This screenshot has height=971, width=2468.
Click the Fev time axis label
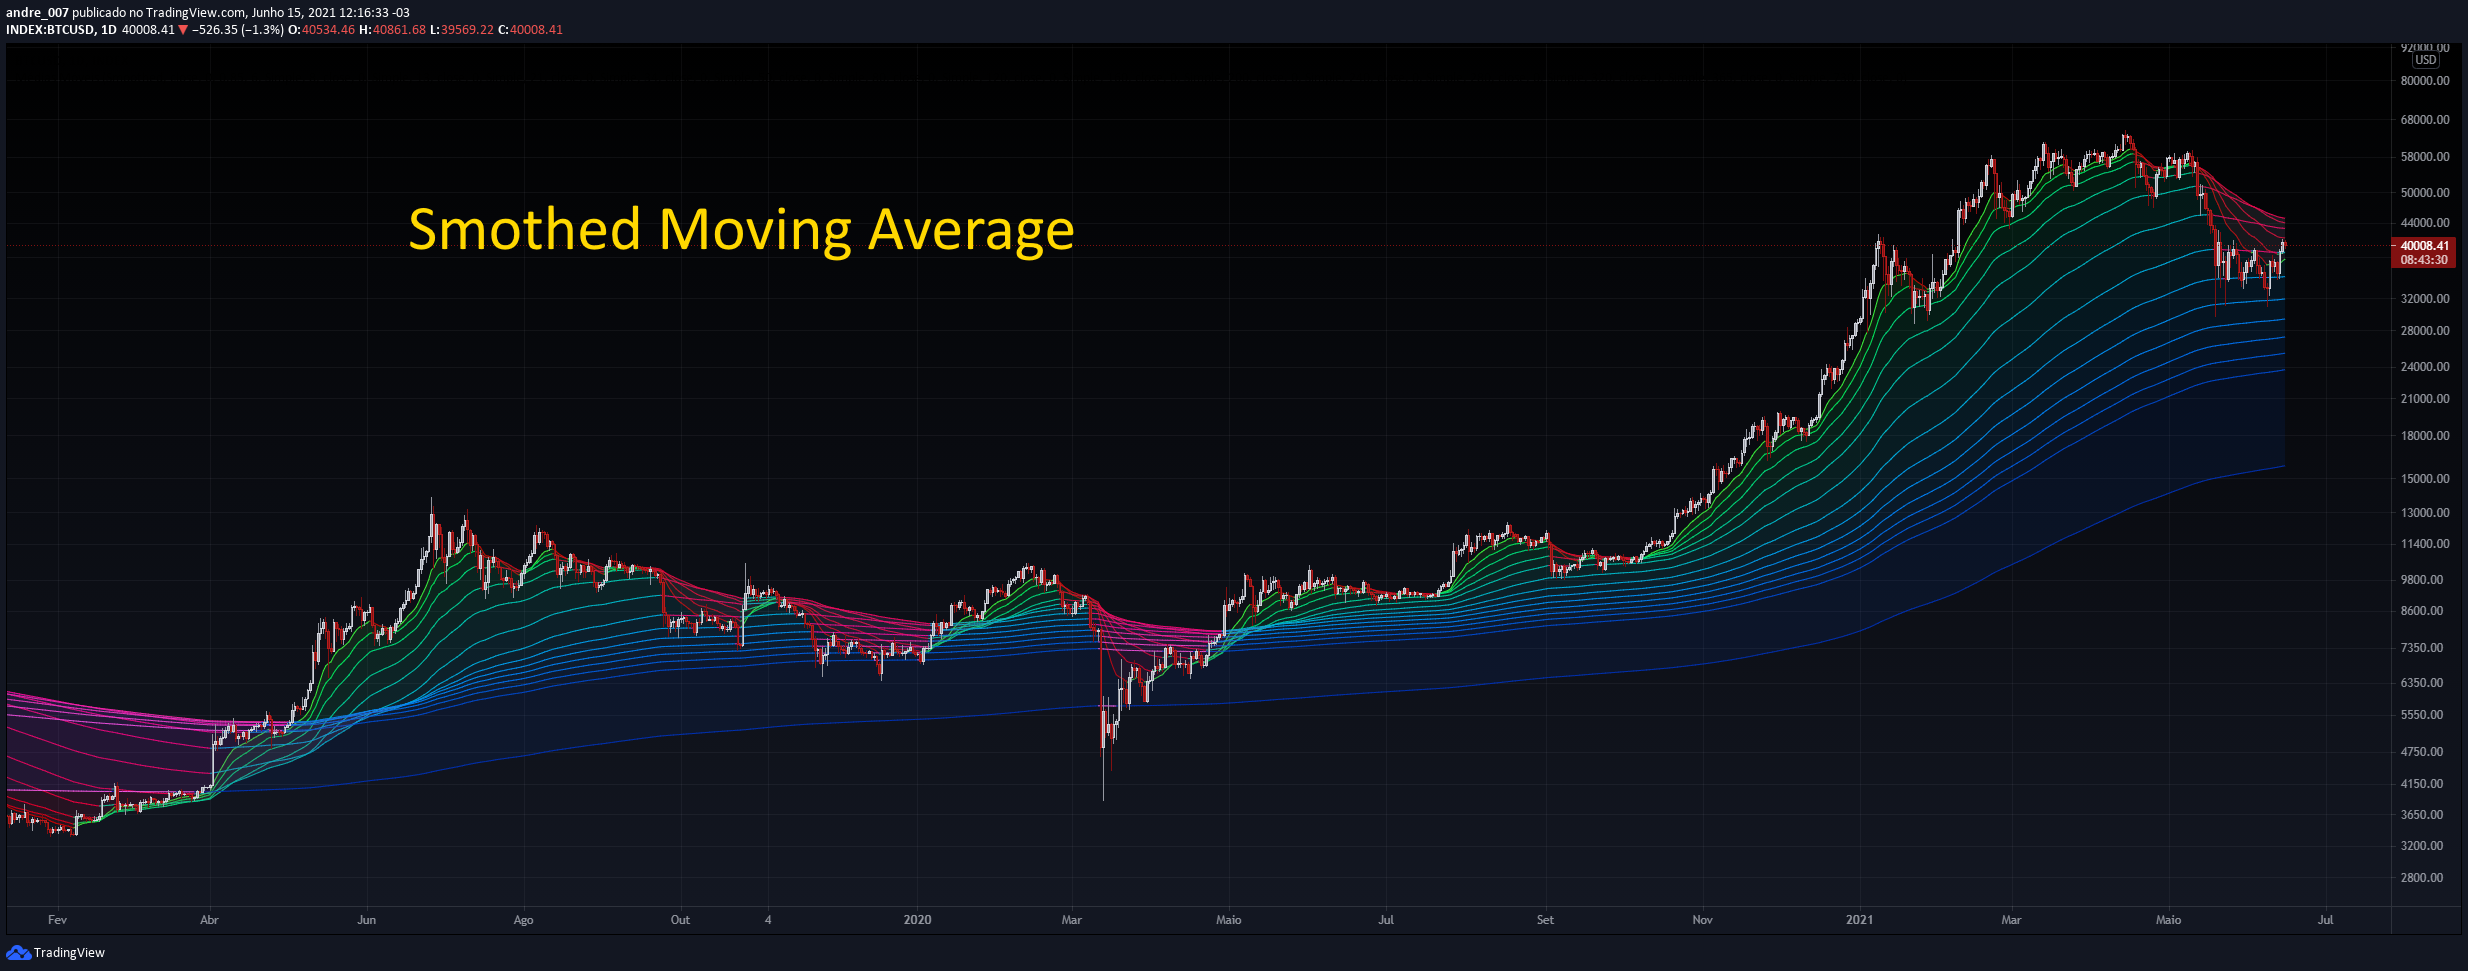coord(57,920)
